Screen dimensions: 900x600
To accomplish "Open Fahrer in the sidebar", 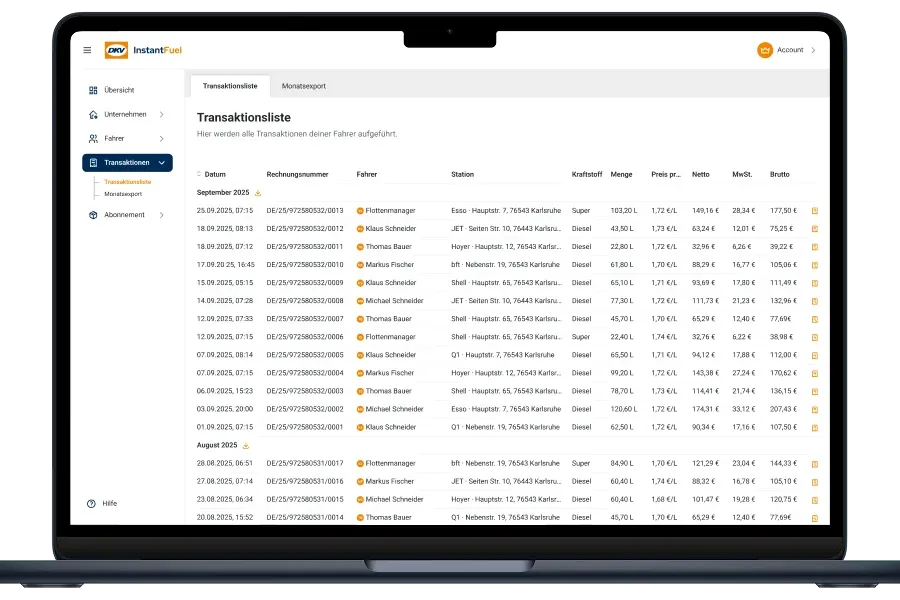I will click(x=114, y=138).
